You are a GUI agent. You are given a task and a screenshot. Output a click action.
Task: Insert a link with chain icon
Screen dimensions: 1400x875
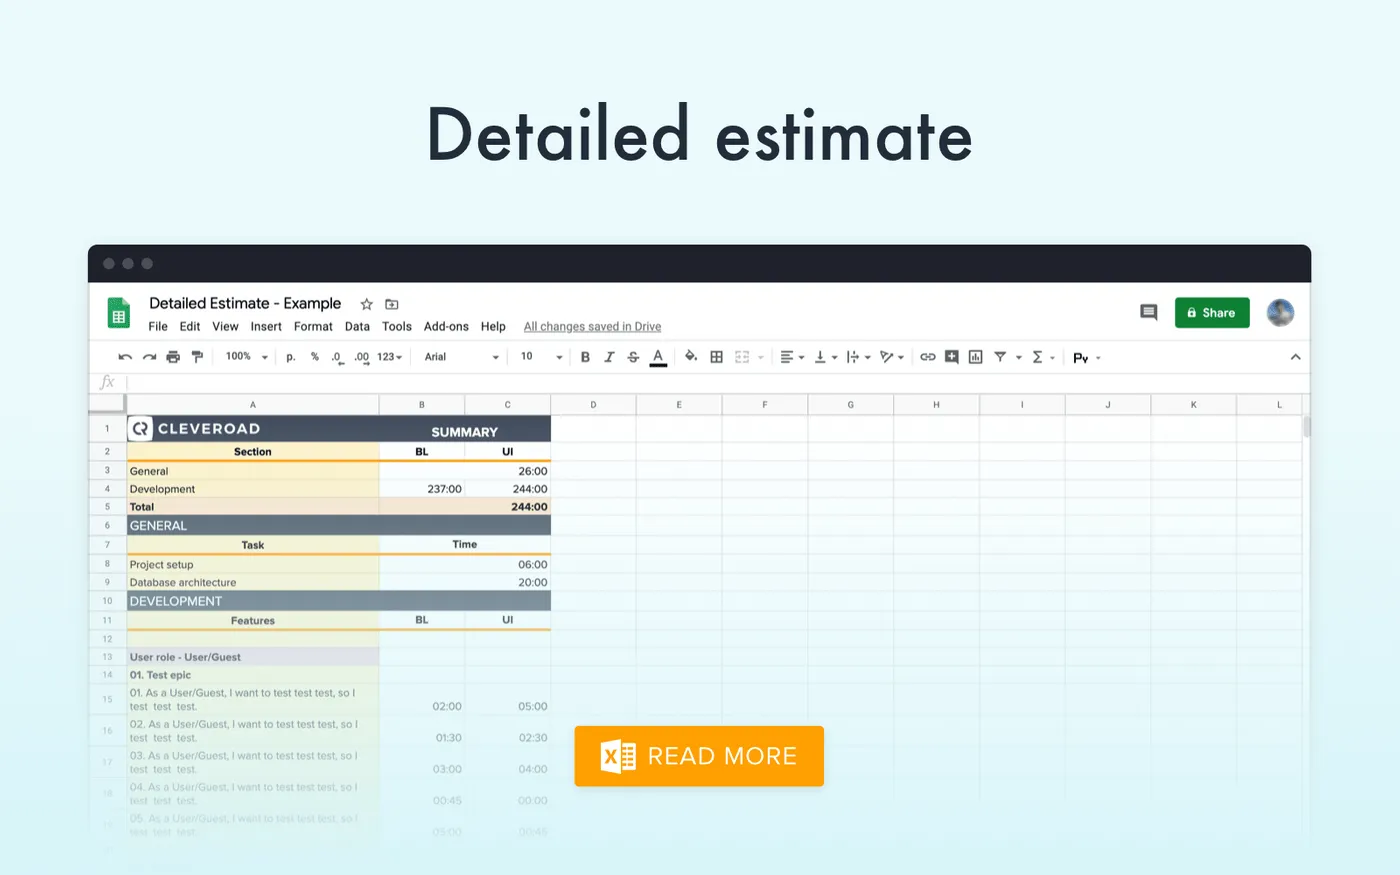[x=928, y=357]
